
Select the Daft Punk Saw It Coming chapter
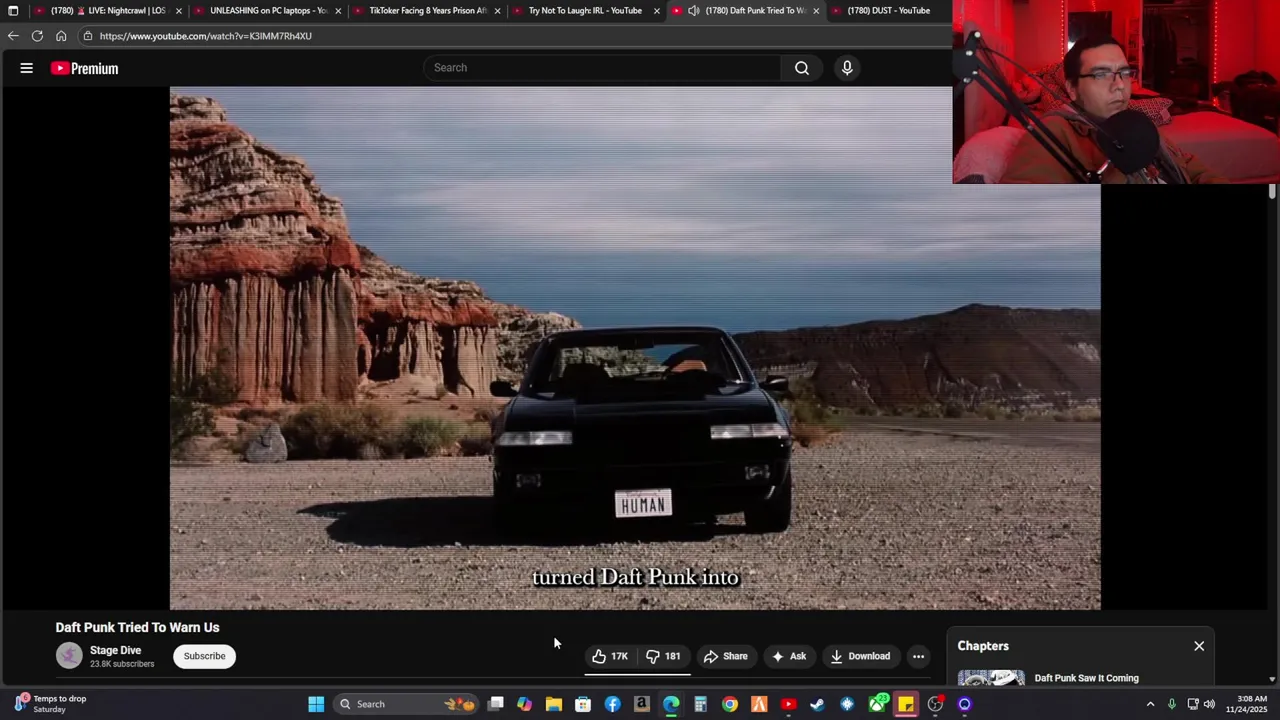(x=1086, y=678)
